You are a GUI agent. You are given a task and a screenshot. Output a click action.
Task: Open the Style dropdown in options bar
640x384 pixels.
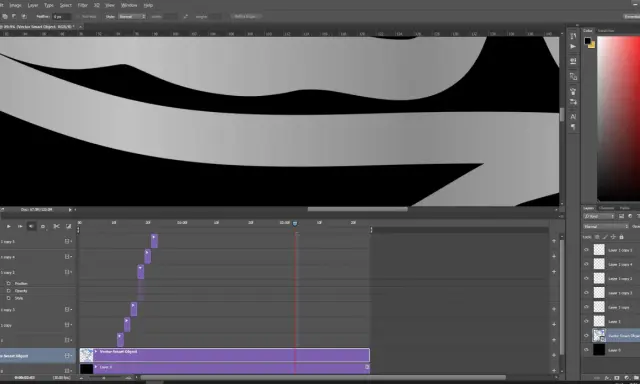[x=132, y=17]
